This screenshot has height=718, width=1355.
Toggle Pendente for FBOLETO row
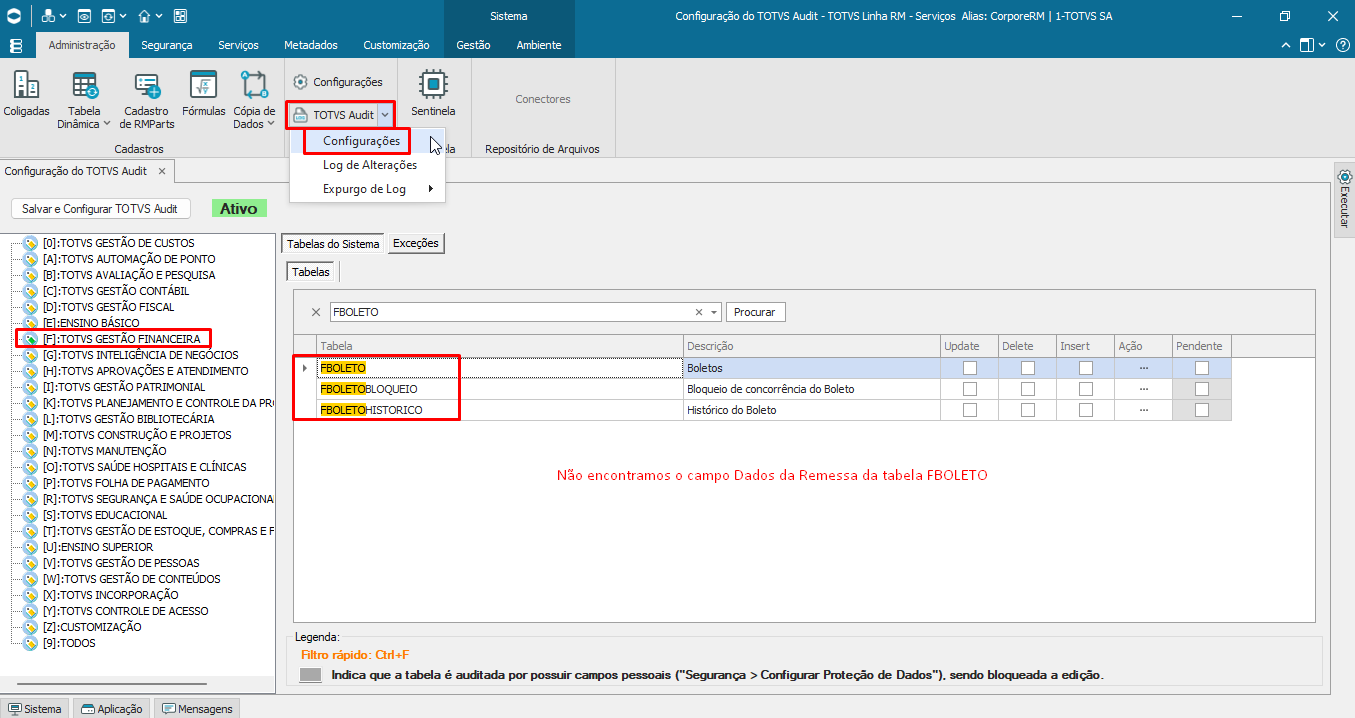[x=1202, y=368]
